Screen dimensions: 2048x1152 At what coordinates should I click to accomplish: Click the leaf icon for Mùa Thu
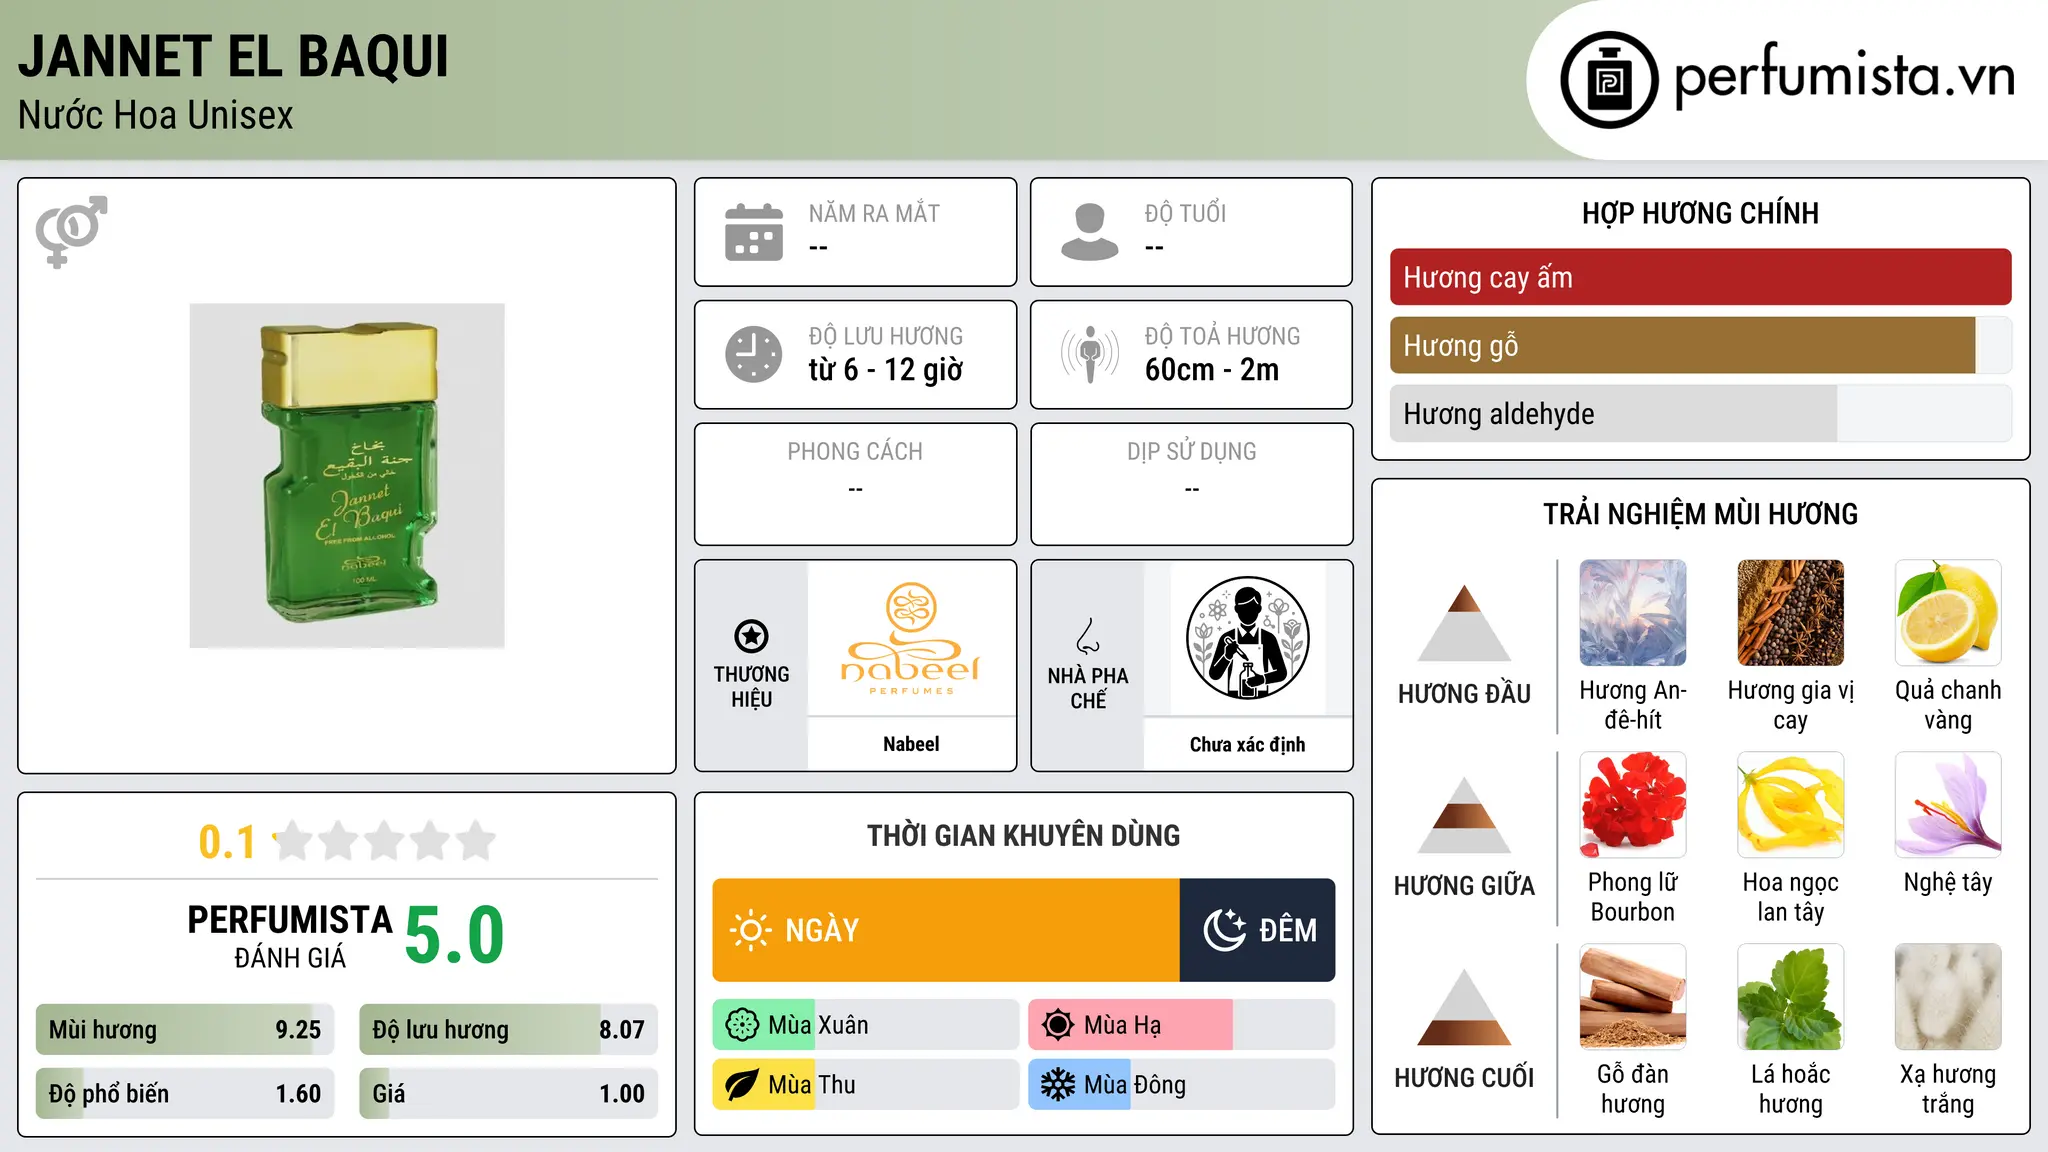(742, 1085)
